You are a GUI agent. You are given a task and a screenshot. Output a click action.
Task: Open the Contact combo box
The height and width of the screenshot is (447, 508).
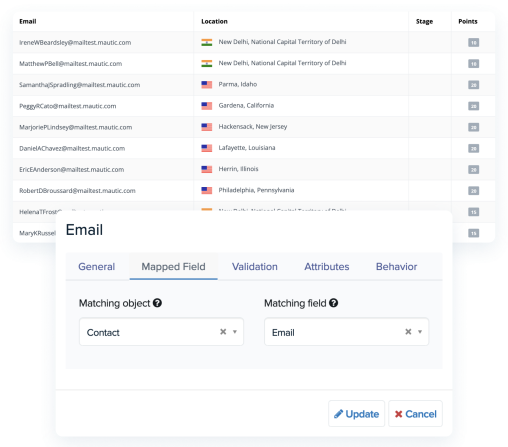pyautogui.click(x=161, y=332)
